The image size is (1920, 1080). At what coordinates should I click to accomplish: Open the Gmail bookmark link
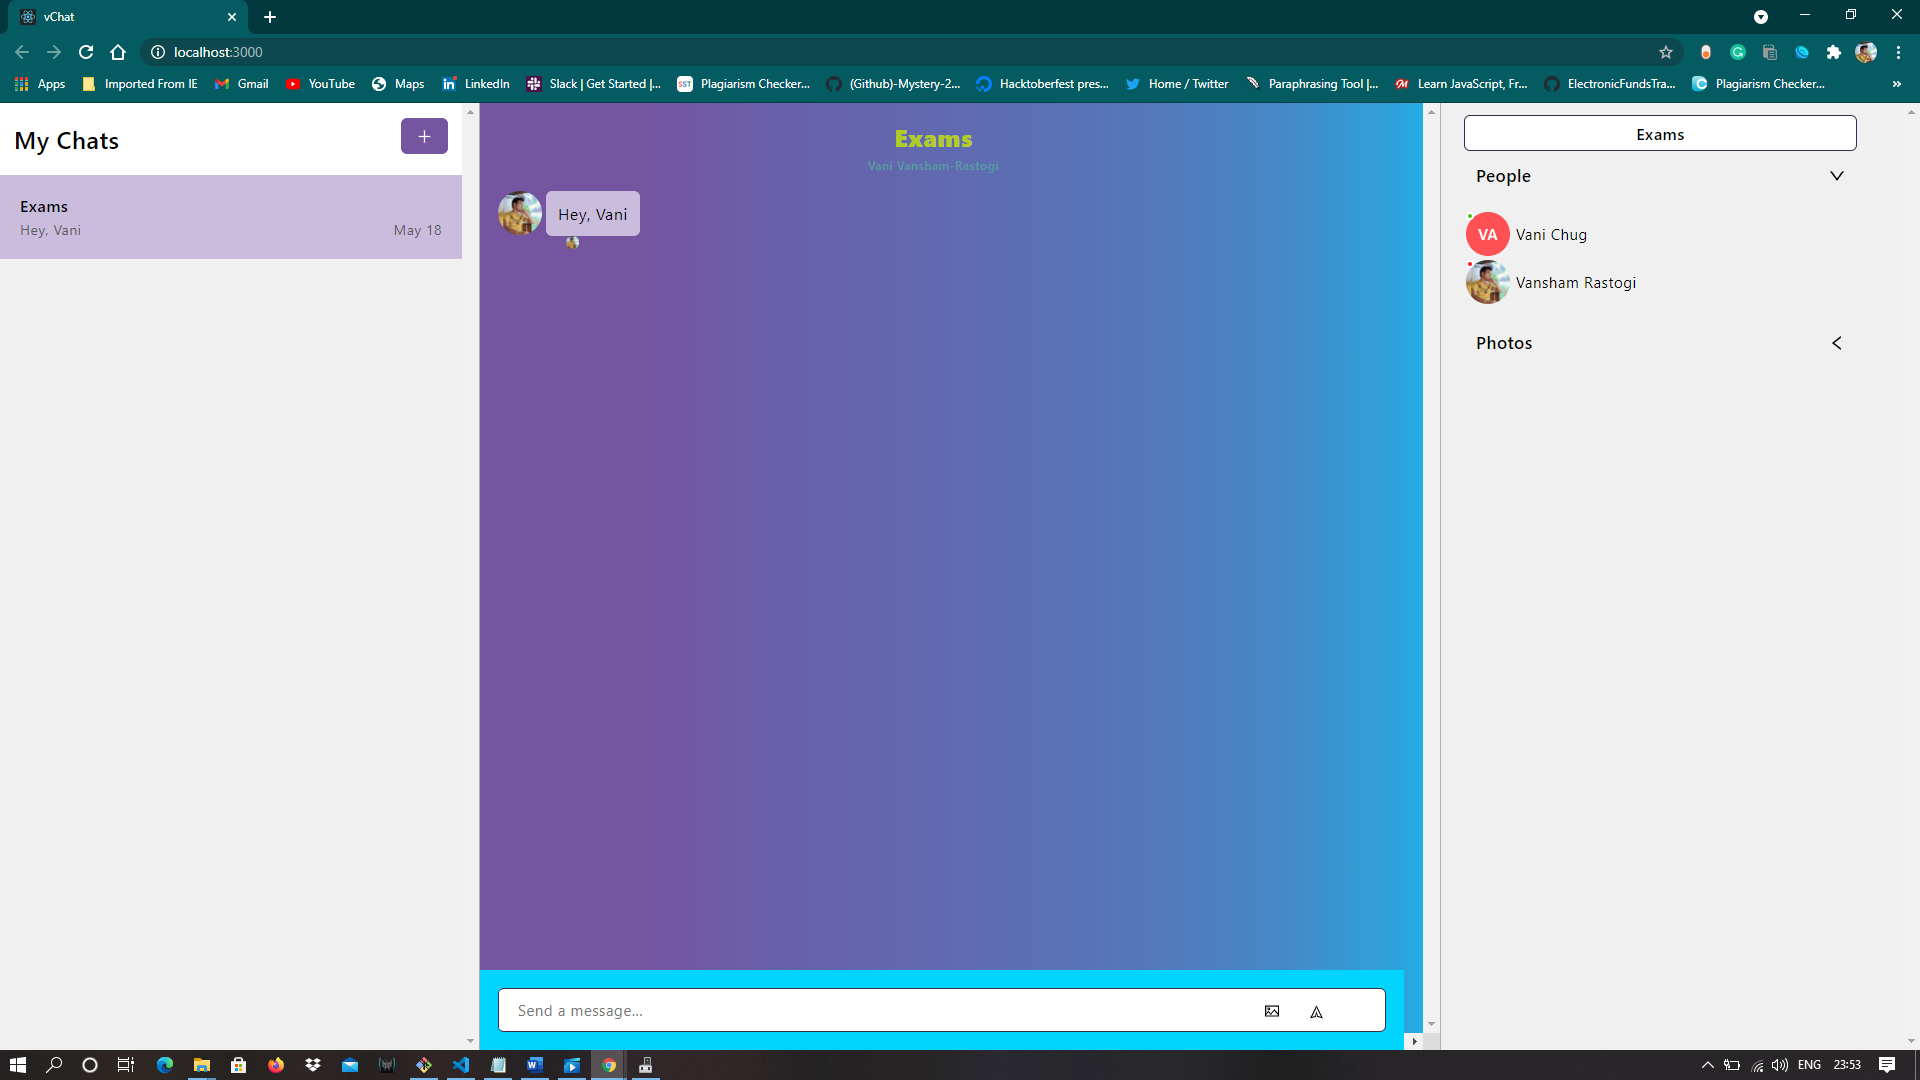pos(241,84)
